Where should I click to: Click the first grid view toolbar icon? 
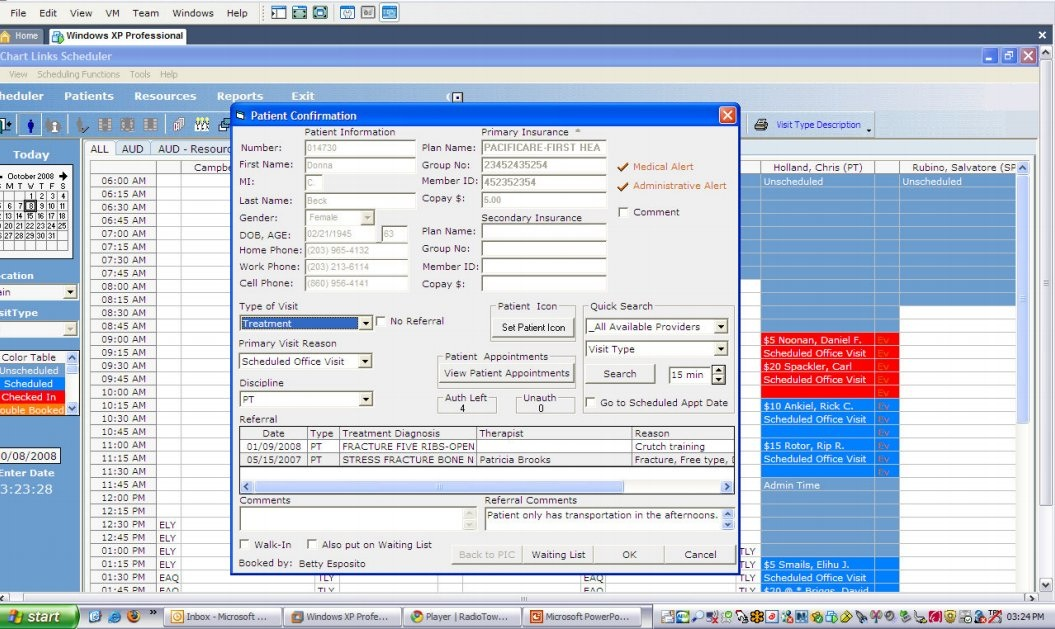coord(105,125)
